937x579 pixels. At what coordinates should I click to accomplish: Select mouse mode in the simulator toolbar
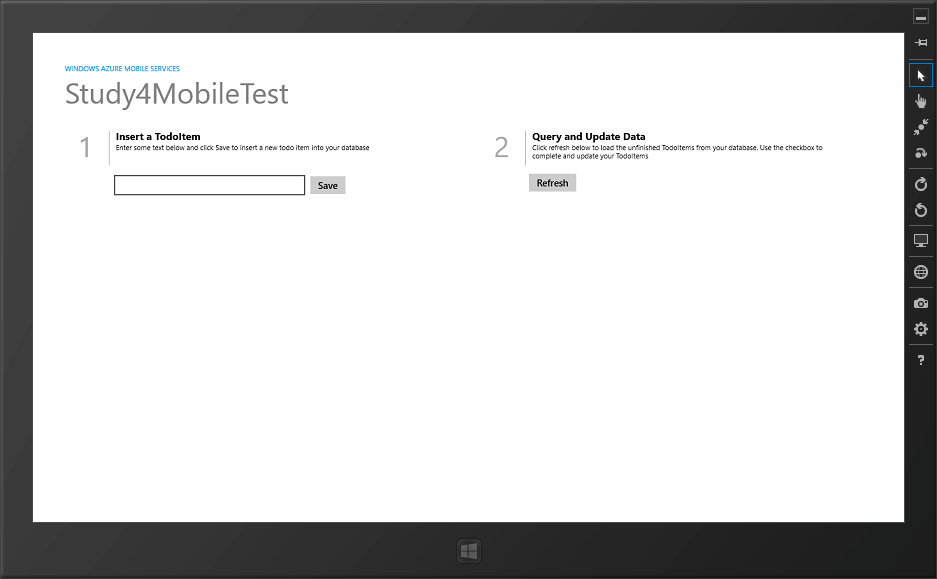[921, 76]
